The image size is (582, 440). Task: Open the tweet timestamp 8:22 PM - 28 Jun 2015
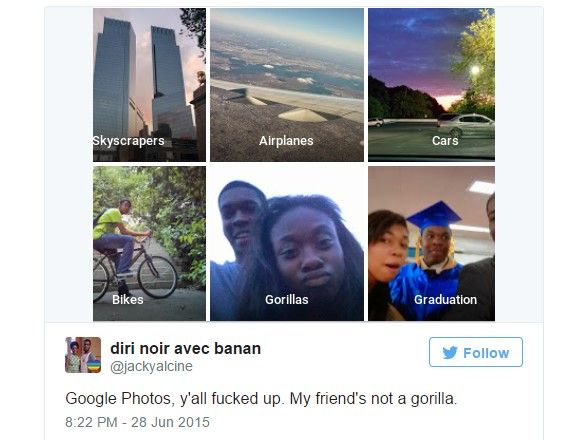(x=137, y=422)
